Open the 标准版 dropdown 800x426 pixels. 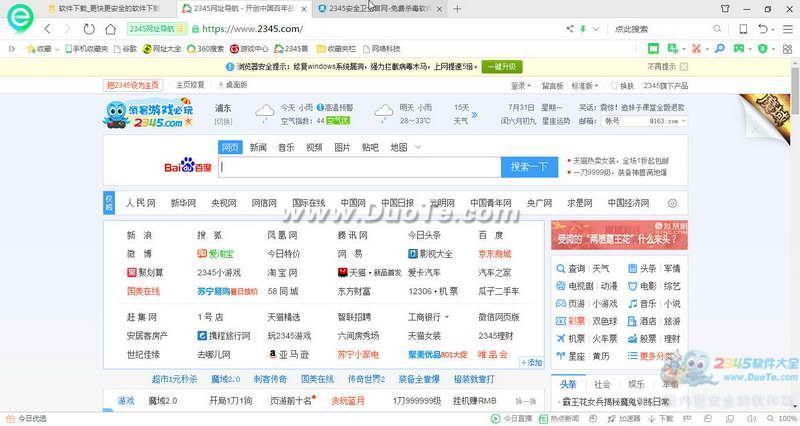[x=585, y=85]
